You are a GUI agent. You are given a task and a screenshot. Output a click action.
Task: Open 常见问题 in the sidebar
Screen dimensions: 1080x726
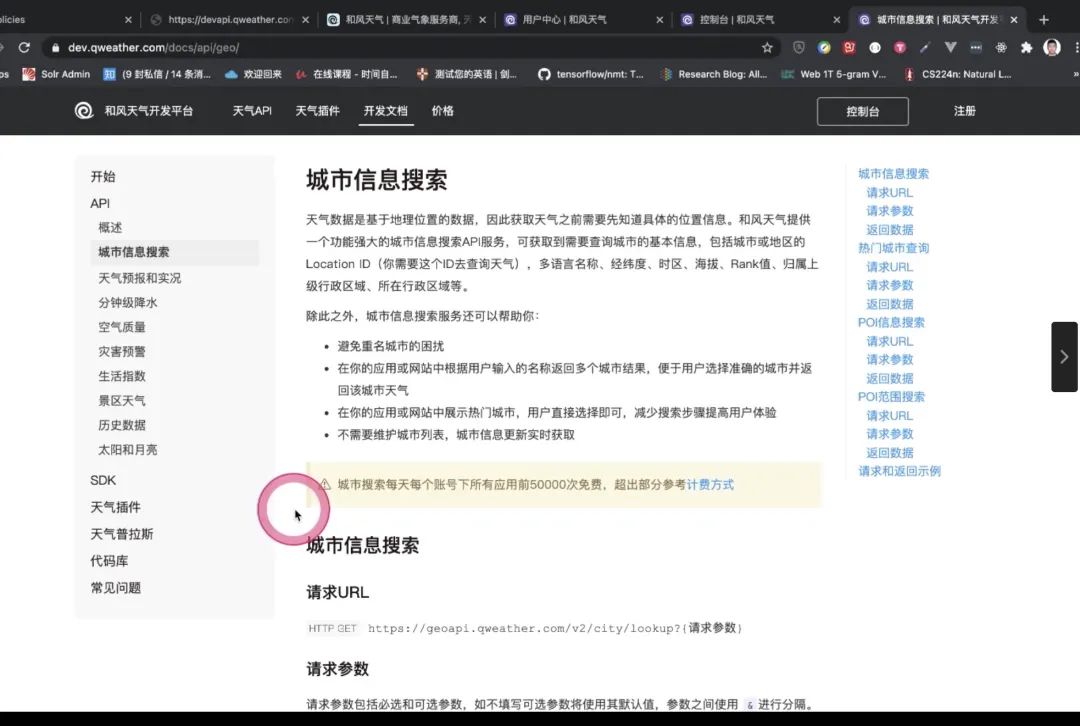coord(116,588)
